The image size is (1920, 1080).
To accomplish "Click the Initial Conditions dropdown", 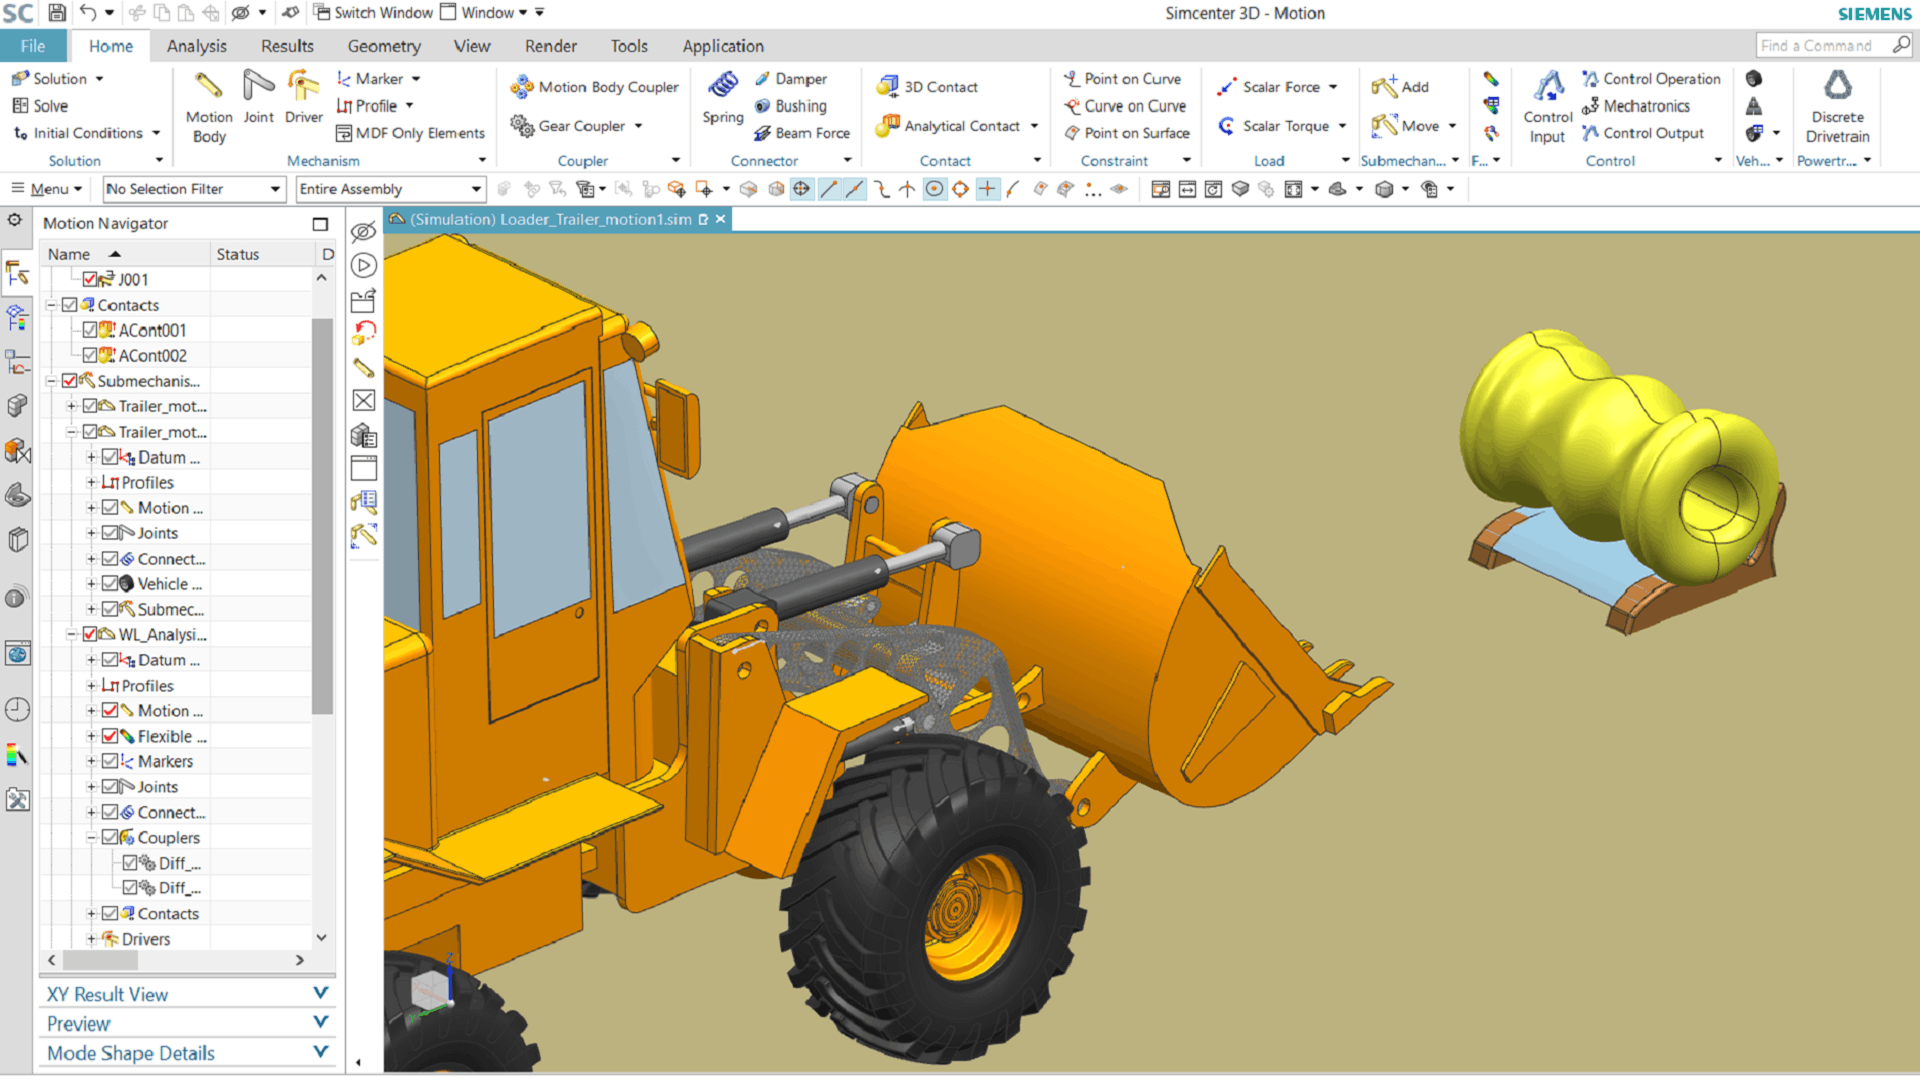I will pos(156,133).
